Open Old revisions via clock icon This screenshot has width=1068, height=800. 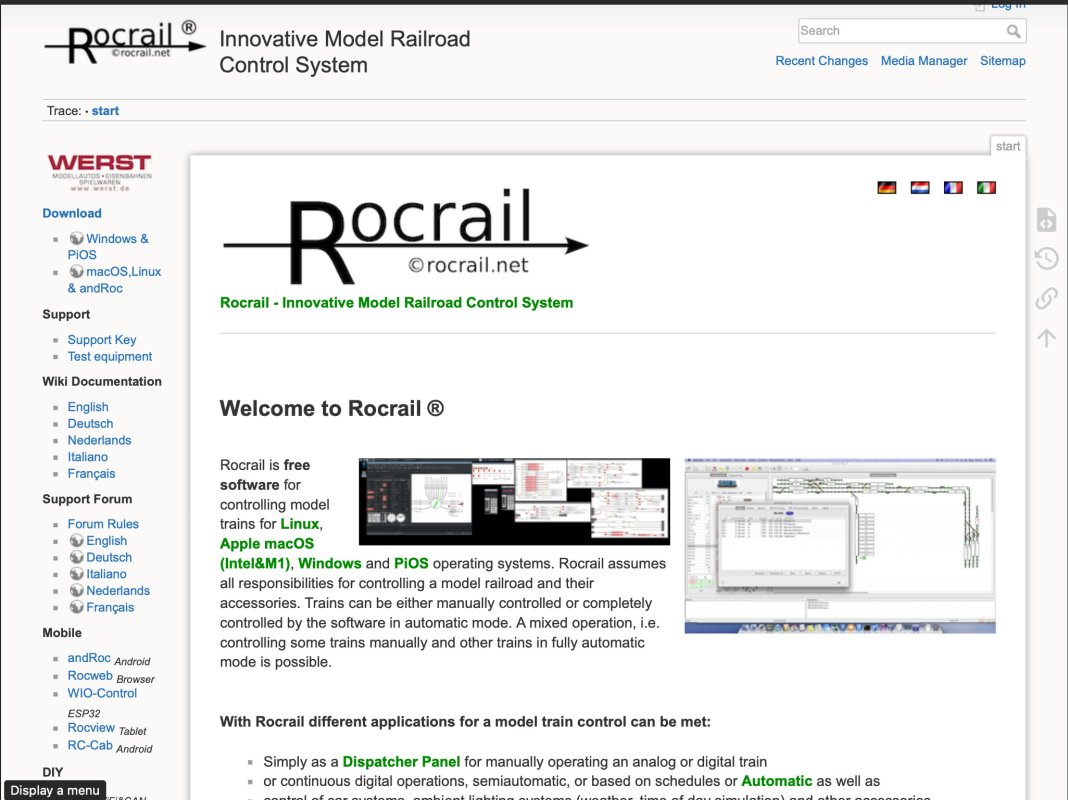1045,258
